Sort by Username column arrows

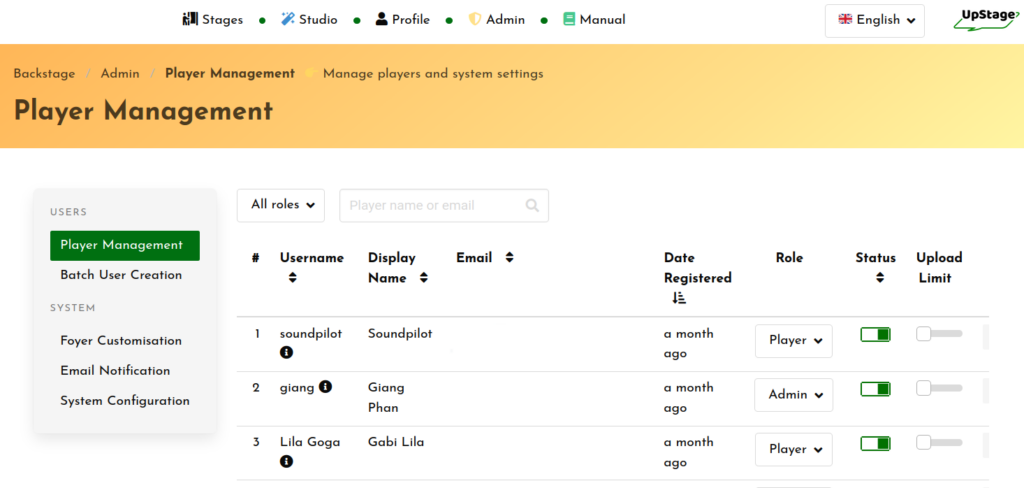click(x=293, y=278)
